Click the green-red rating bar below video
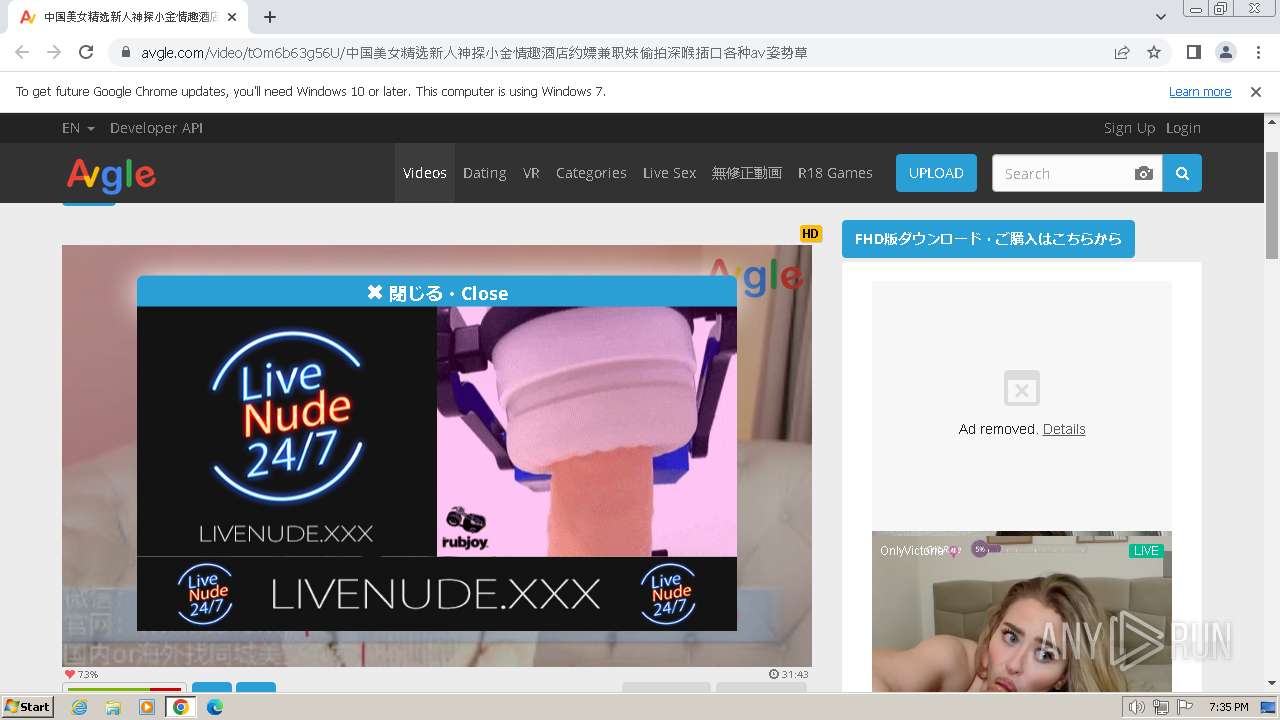The width and height of the screenshot is (1280, 720). (x=126, y=688)
